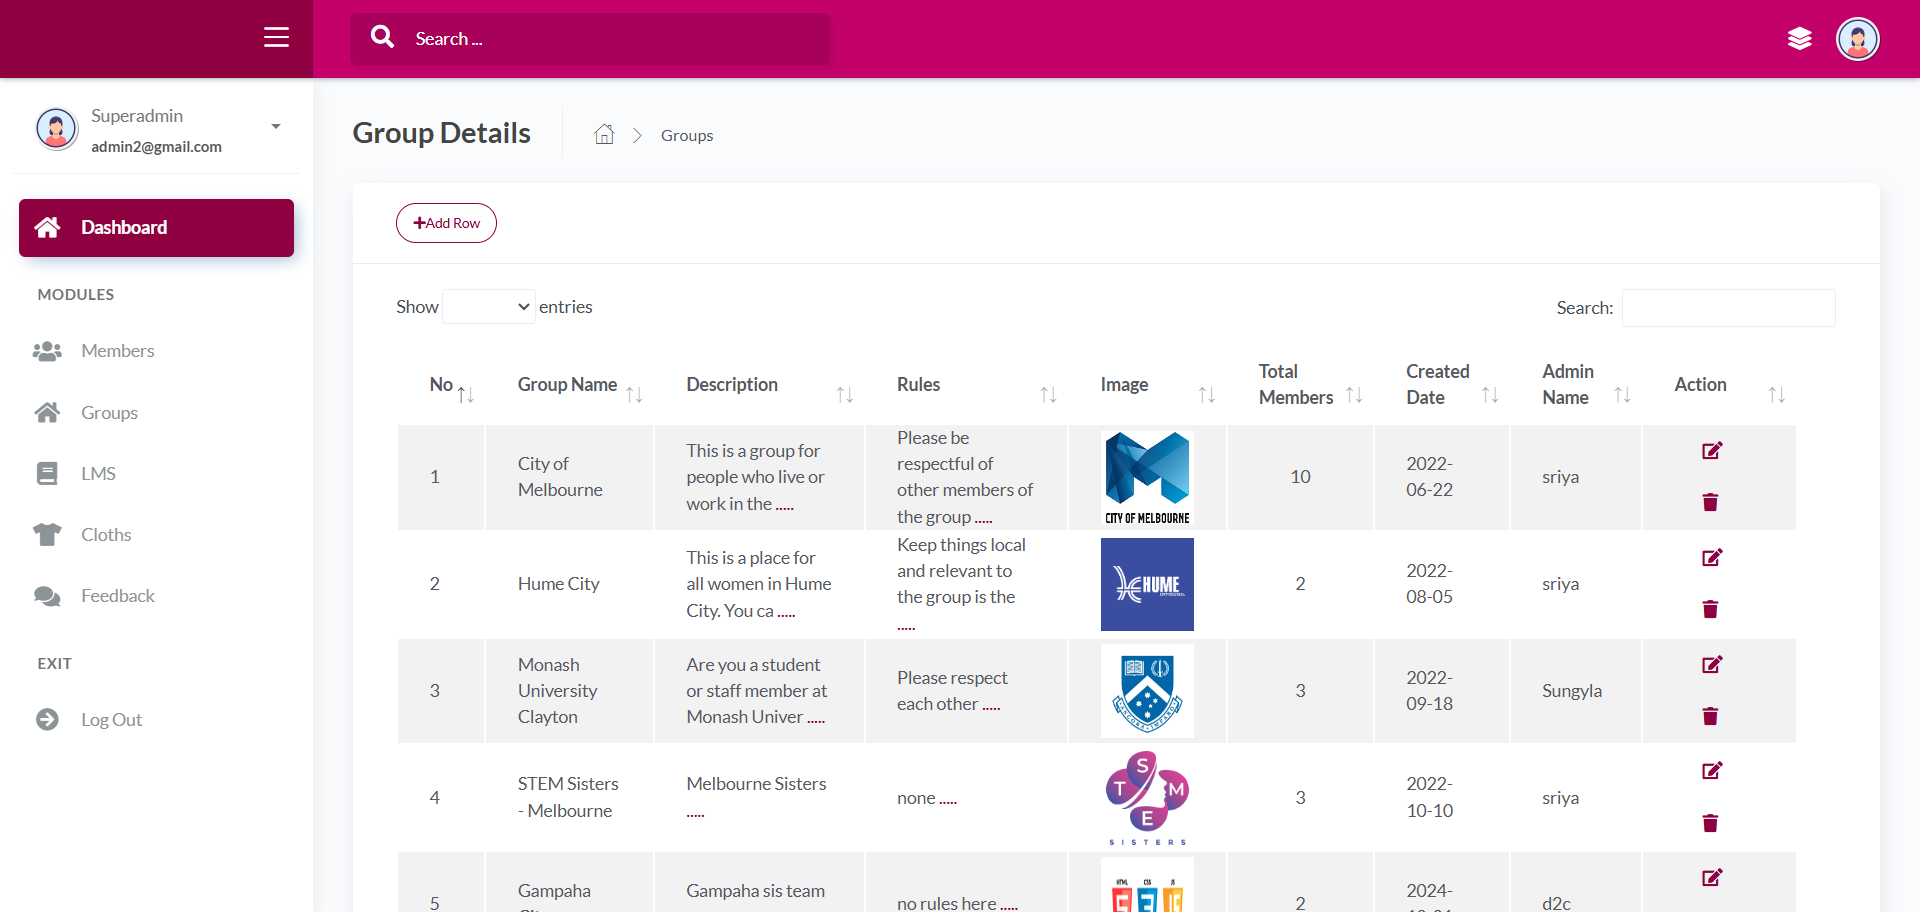The image size is (1920, 912).
Task: Click the Add Row button
Action: 446,223
